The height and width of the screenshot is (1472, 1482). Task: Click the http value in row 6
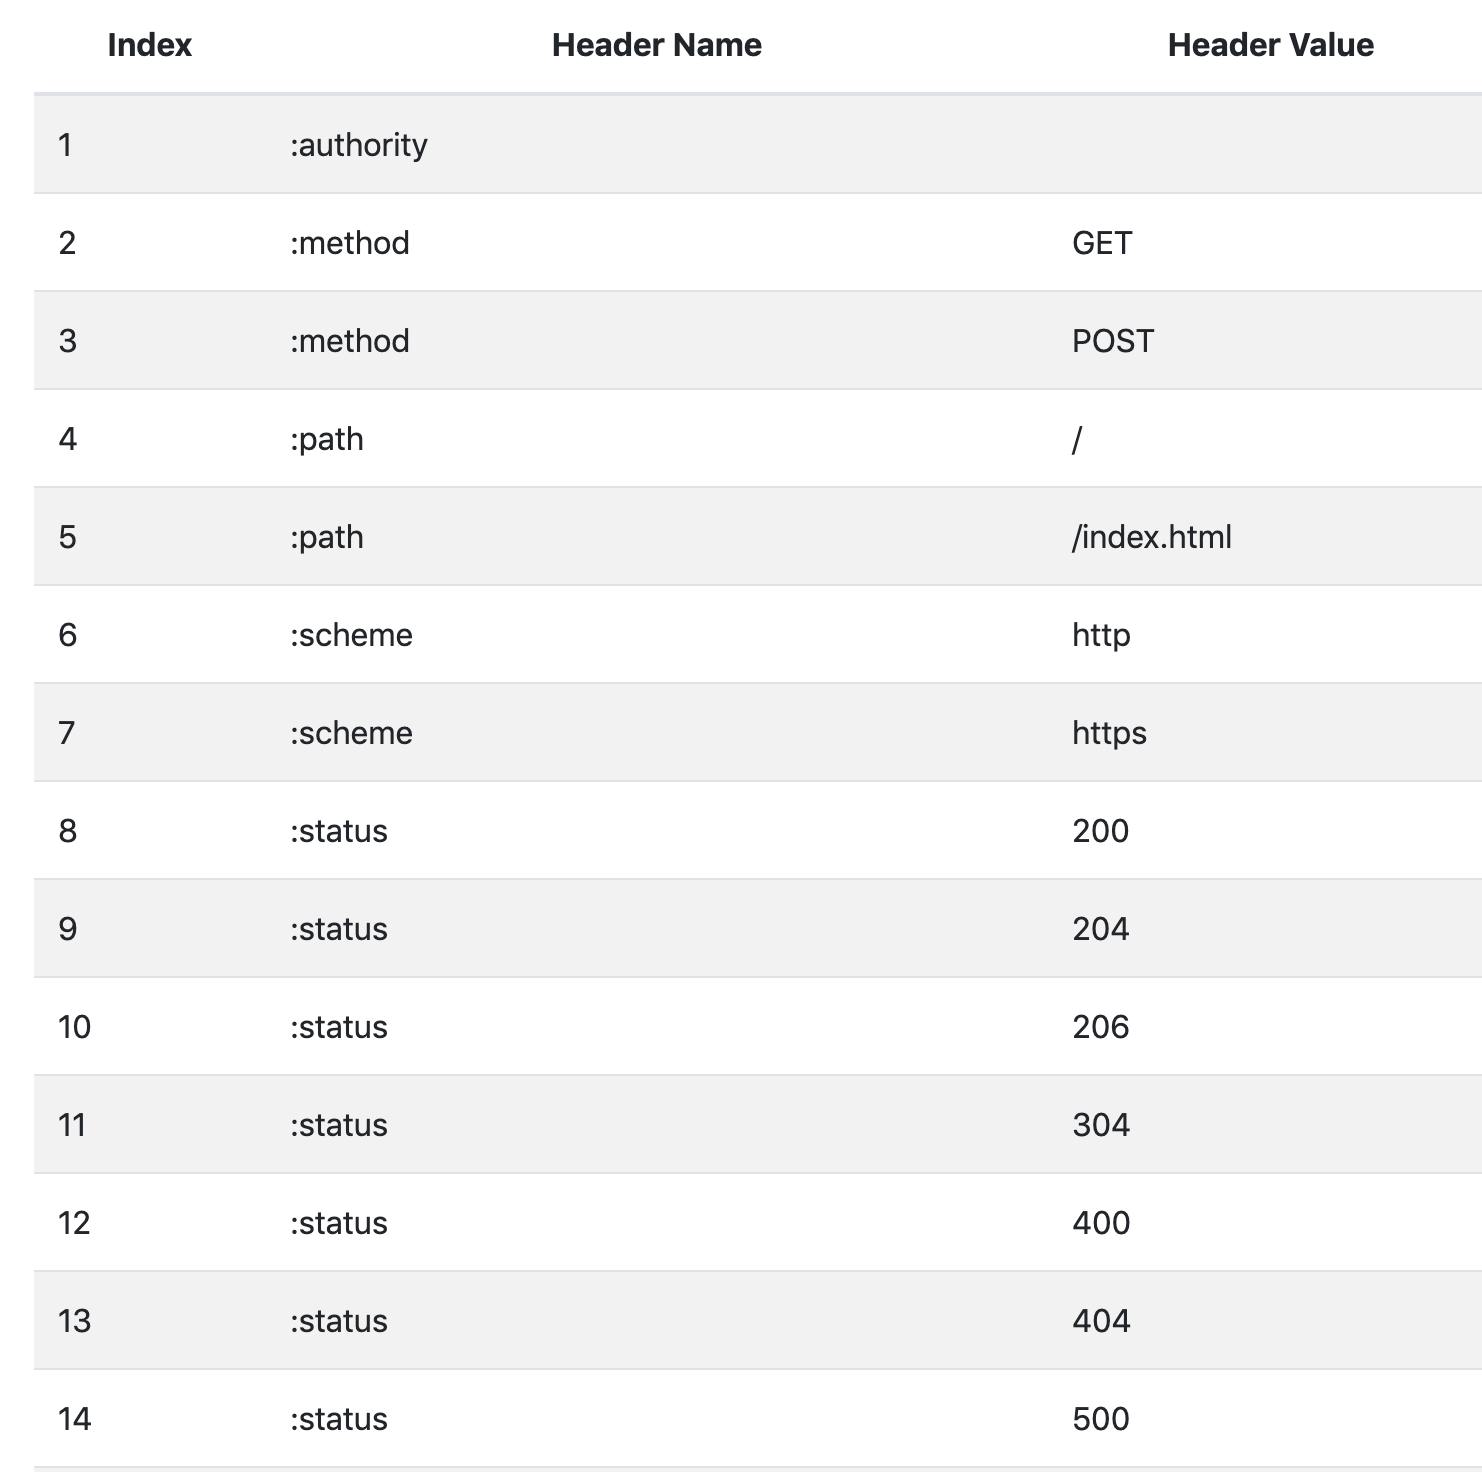1101,635
